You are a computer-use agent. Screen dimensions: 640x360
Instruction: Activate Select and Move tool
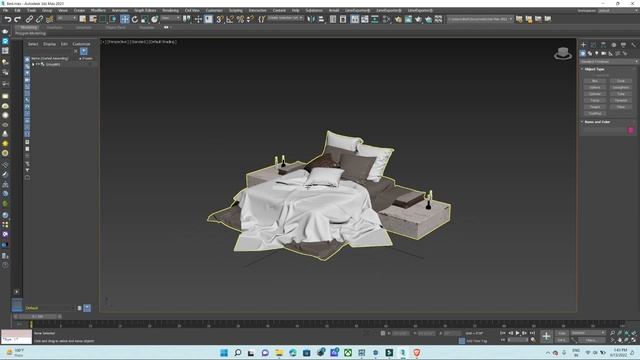click(x=124, y=19)
